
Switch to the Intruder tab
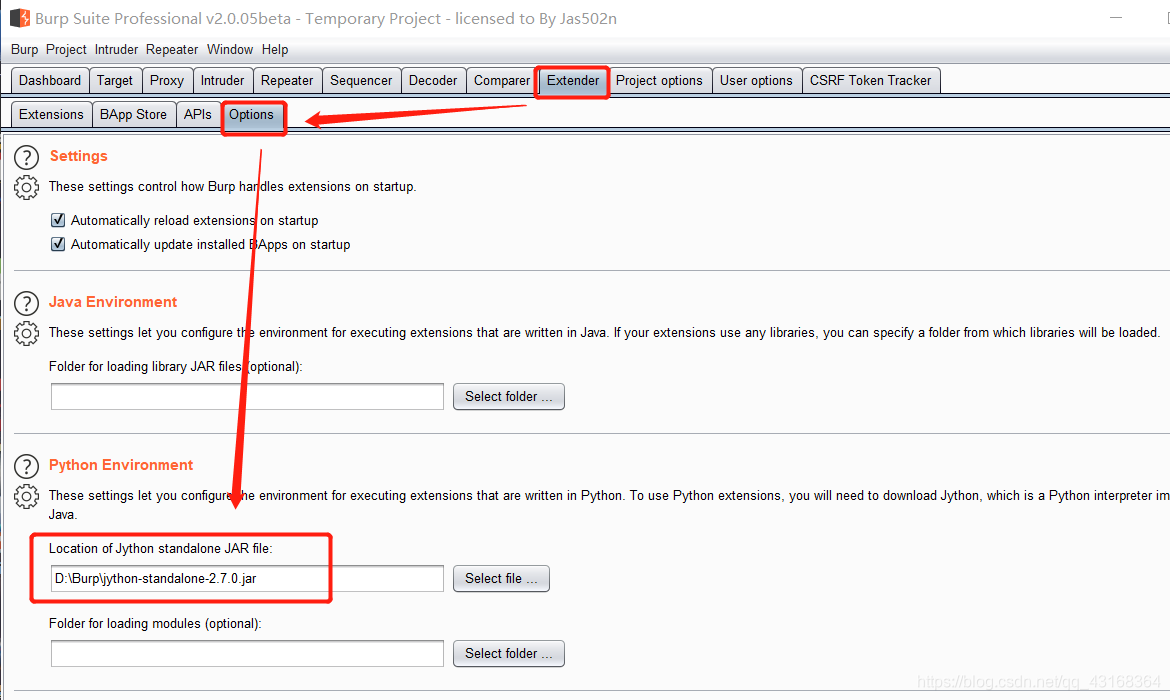tap(222, 81)
